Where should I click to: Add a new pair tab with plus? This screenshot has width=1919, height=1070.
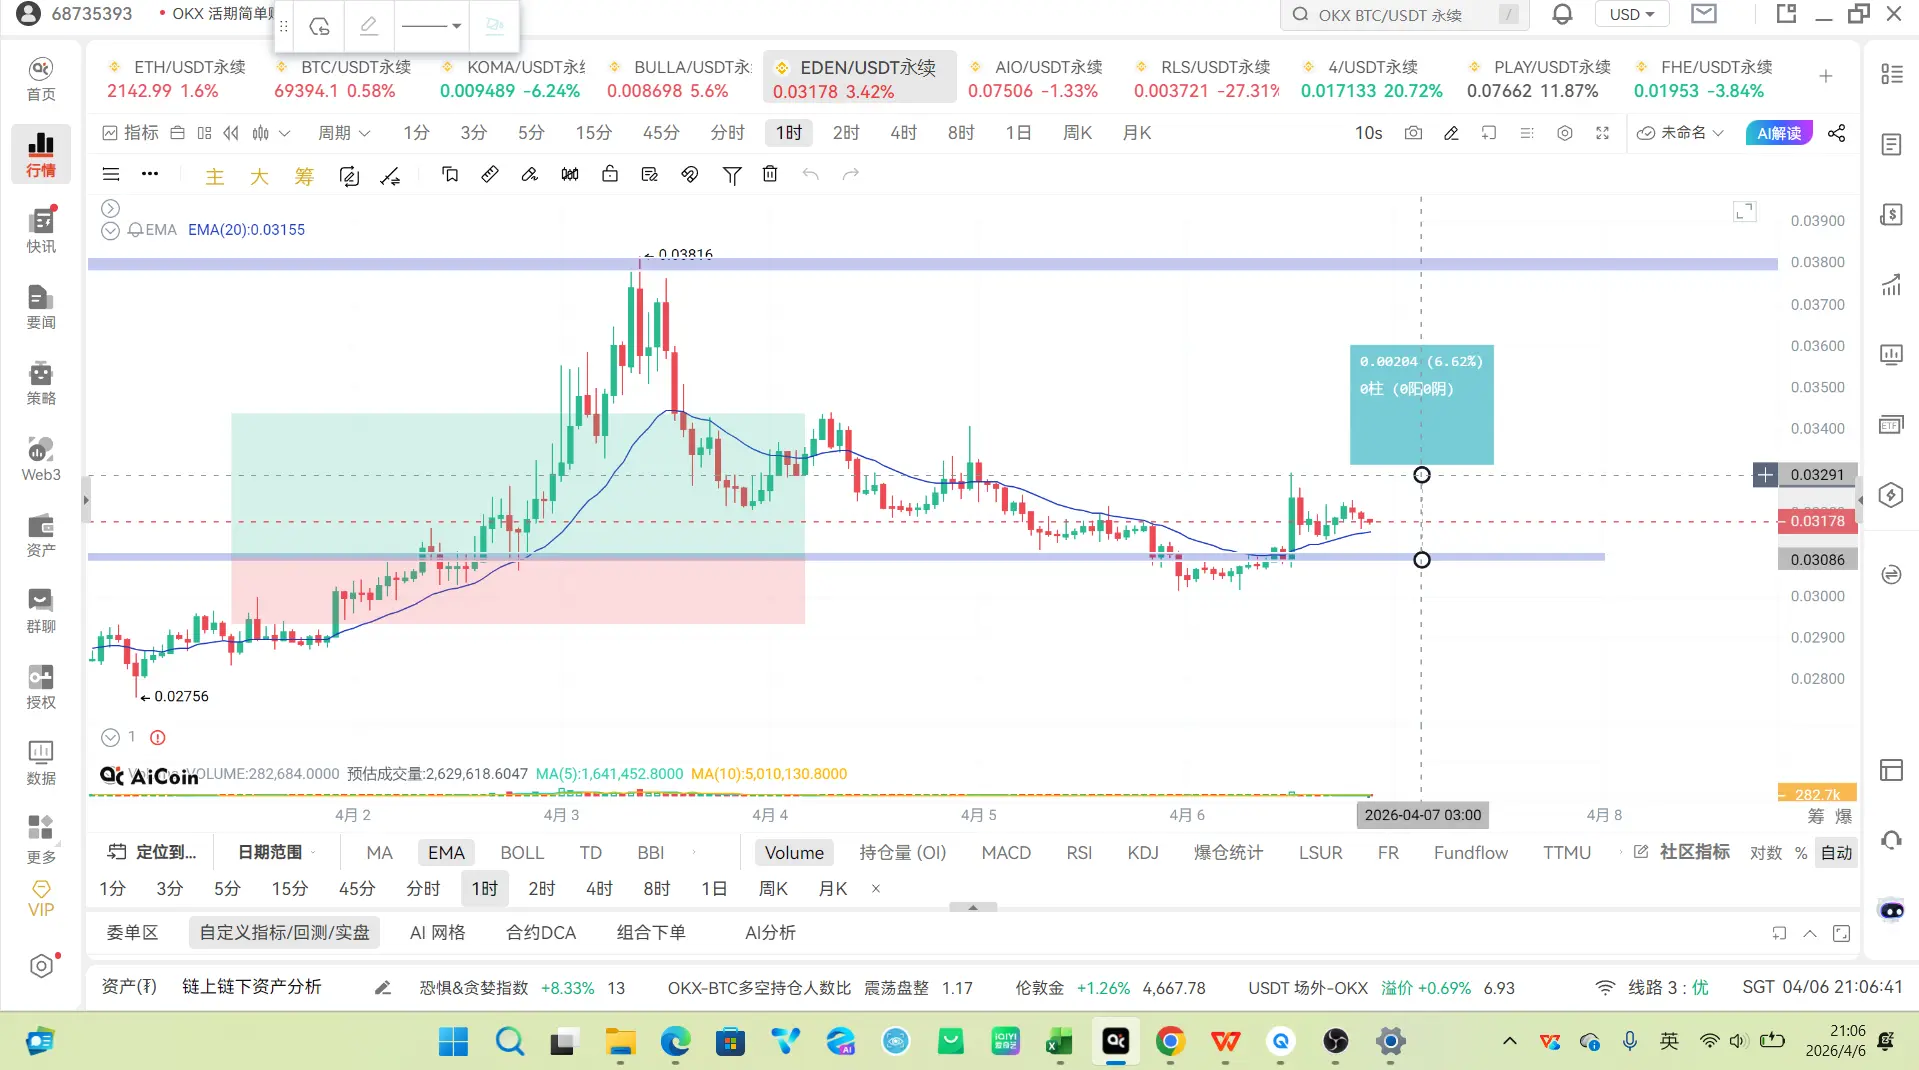point(1825,77)
